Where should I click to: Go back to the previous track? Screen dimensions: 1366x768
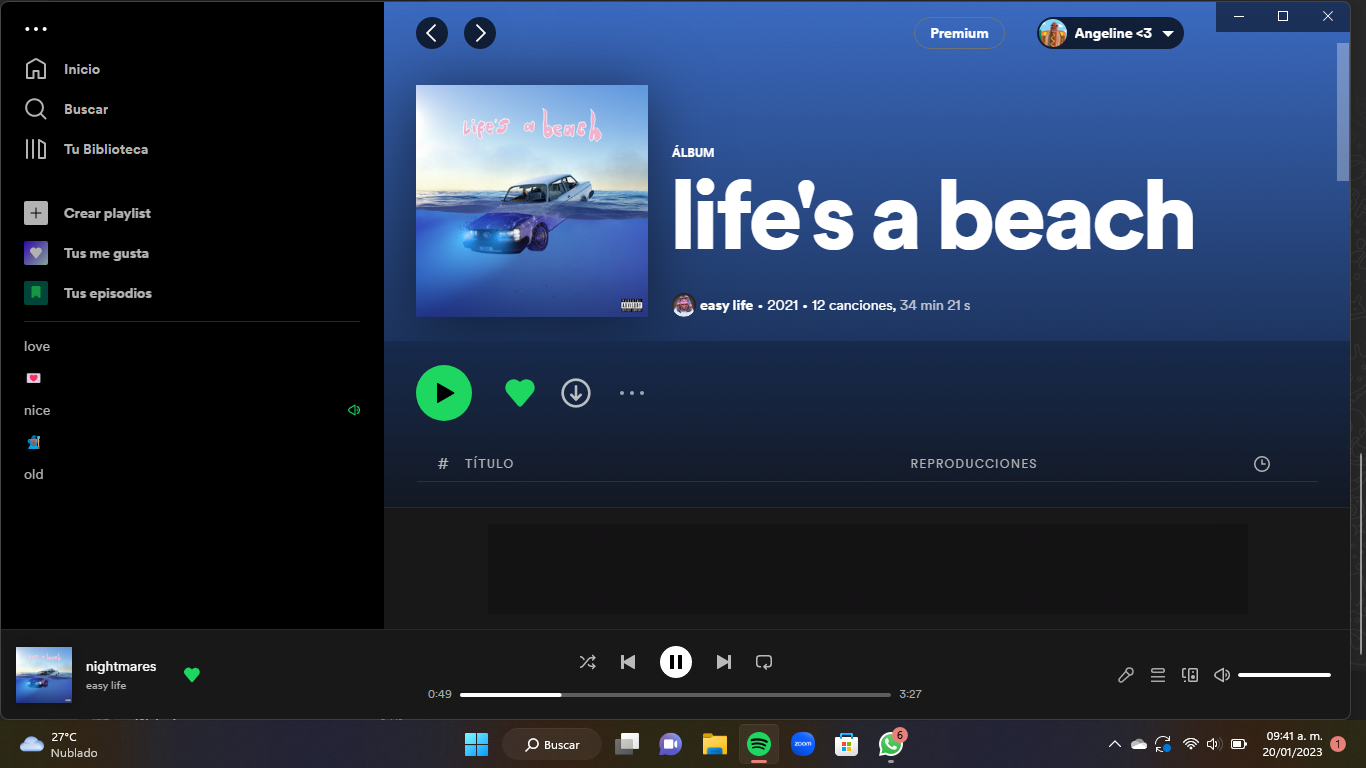pos(628,662)
